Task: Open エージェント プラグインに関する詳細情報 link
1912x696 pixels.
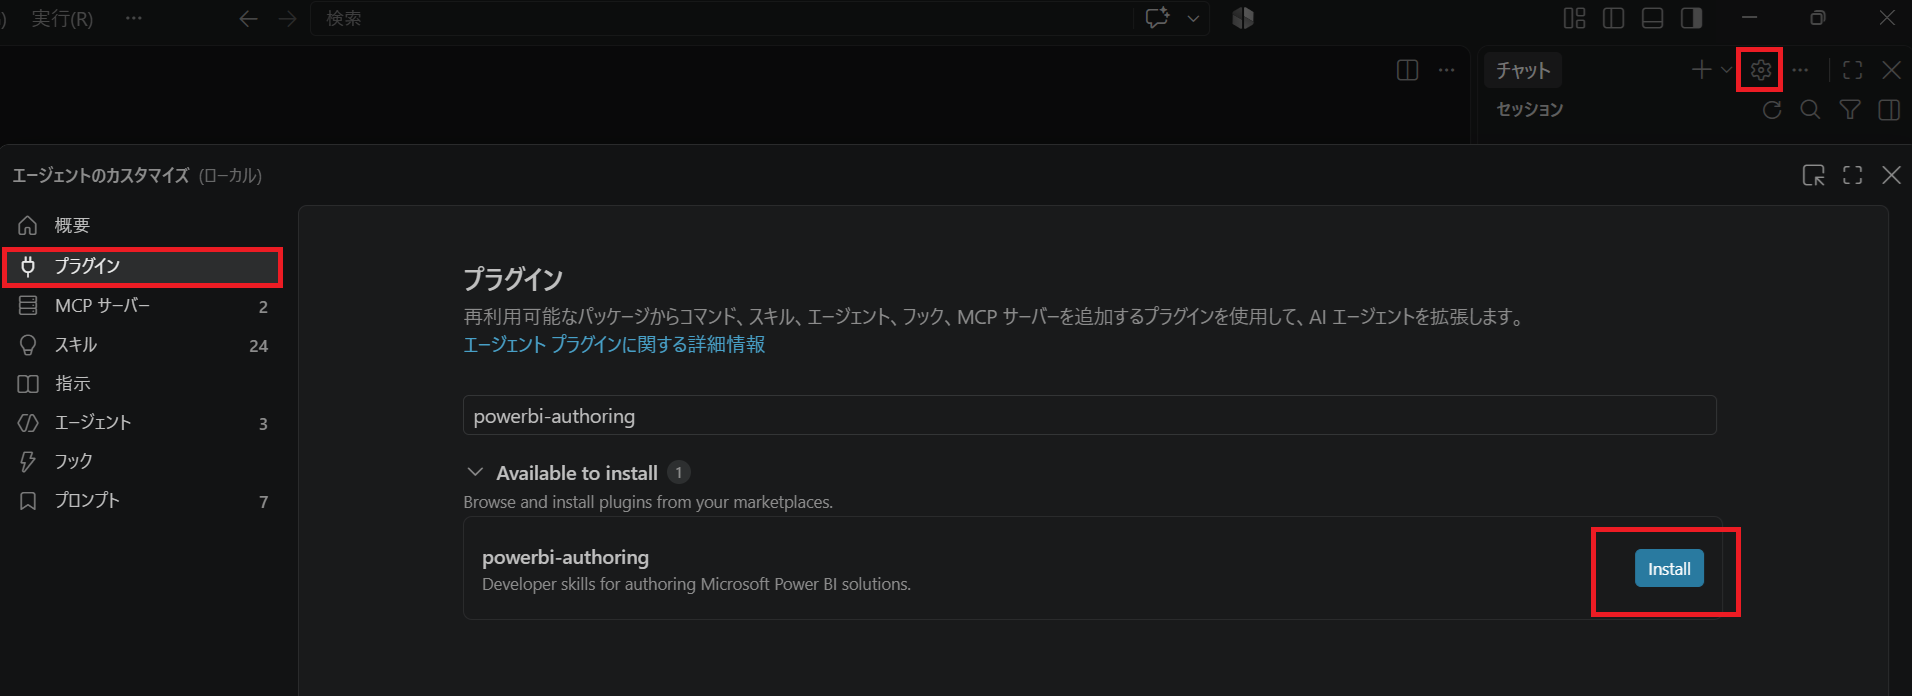Action: (x=614, y=345)
